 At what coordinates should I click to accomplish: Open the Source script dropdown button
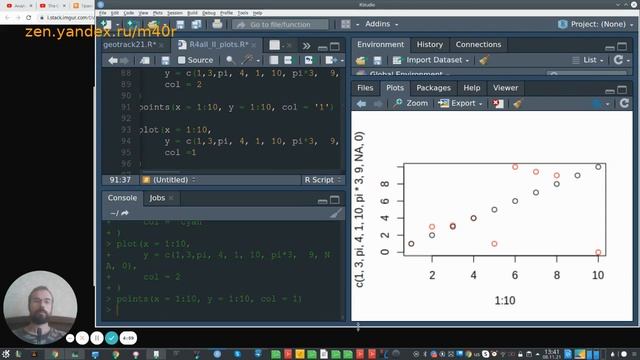pos(335,60)
